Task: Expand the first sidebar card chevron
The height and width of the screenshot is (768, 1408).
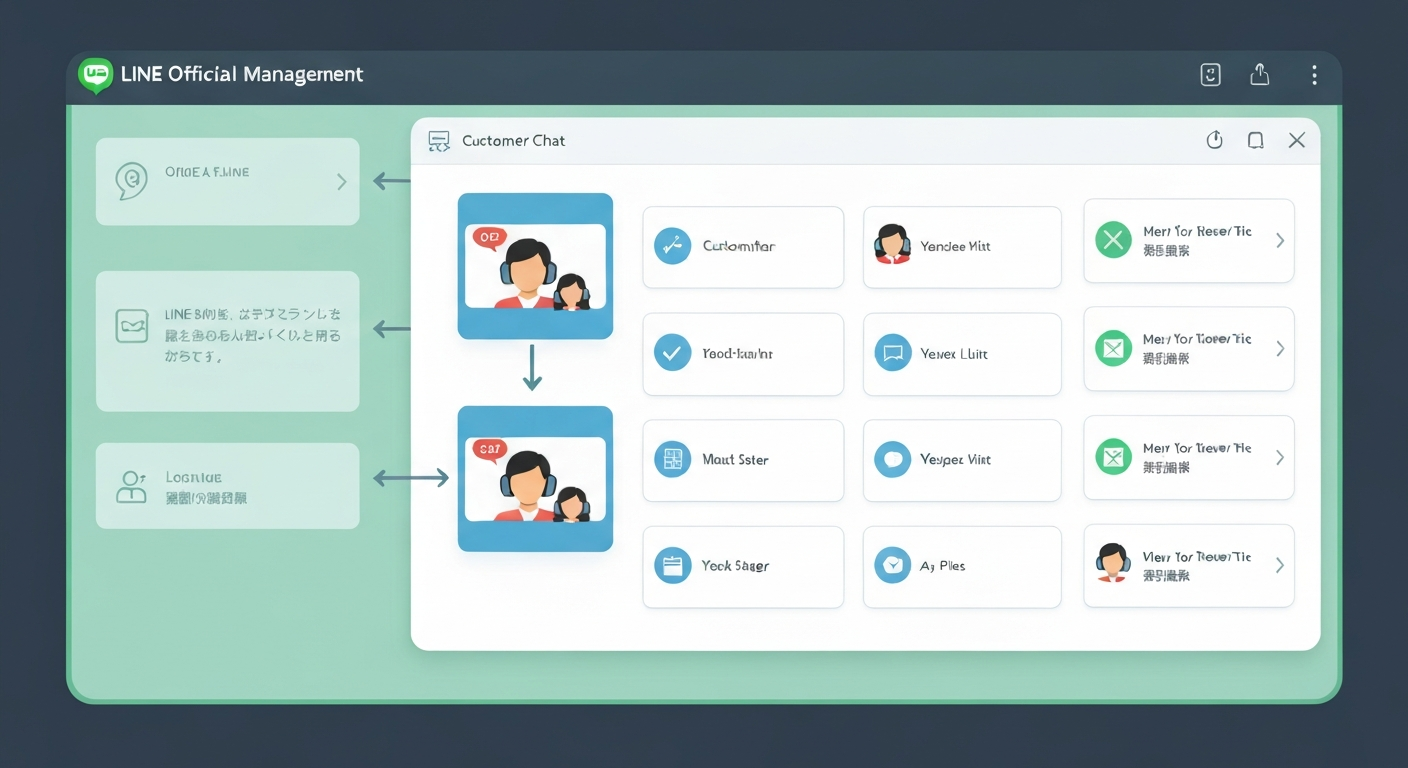Action: pos(341,182)
